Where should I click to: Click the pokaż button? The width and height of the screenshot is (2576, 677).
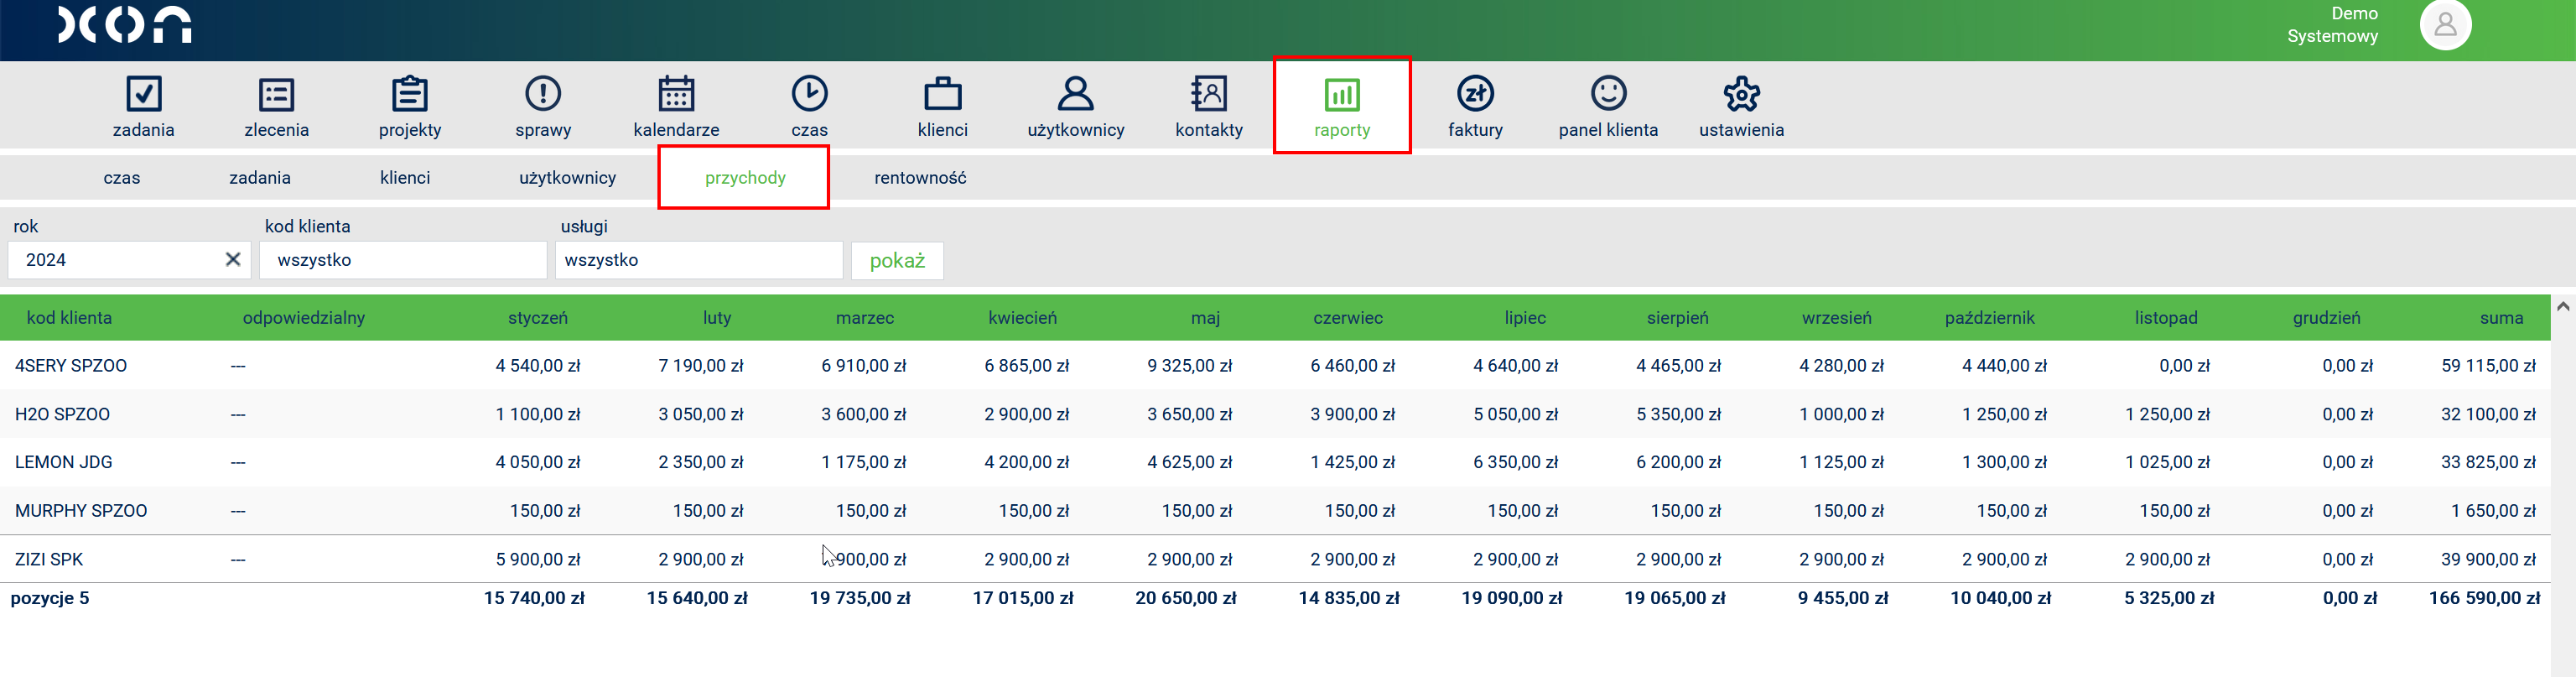[x=897, y=261]
